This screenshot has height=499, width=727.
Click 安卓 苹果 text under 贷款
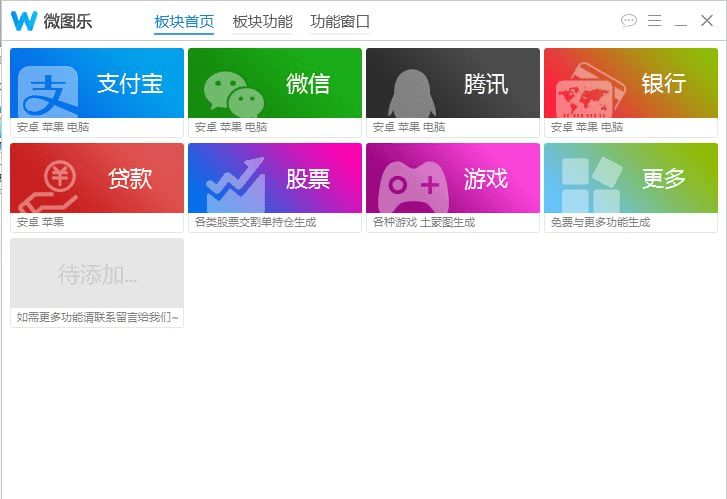pos(40,222)
